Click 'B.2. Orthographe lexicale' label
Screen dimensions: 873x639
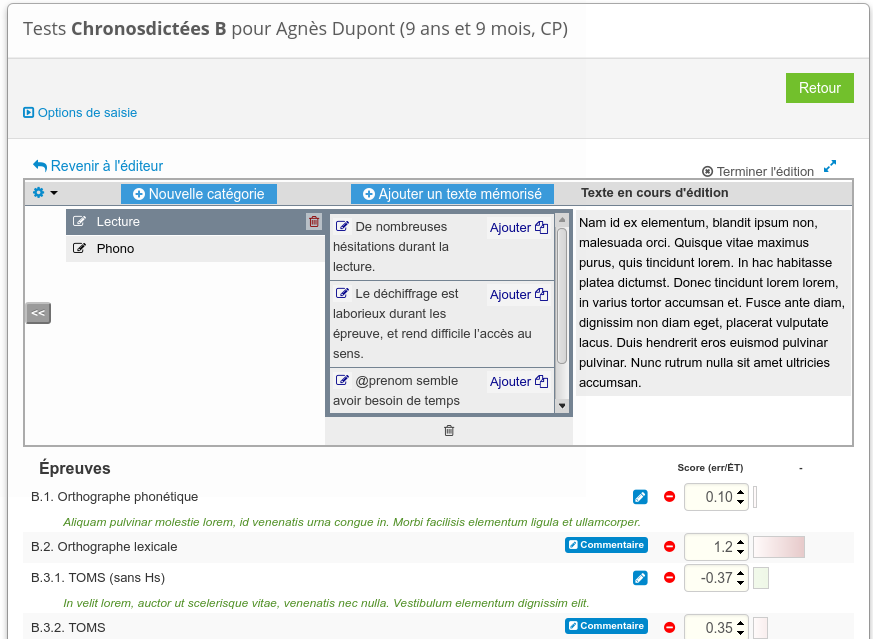point(104,547)
